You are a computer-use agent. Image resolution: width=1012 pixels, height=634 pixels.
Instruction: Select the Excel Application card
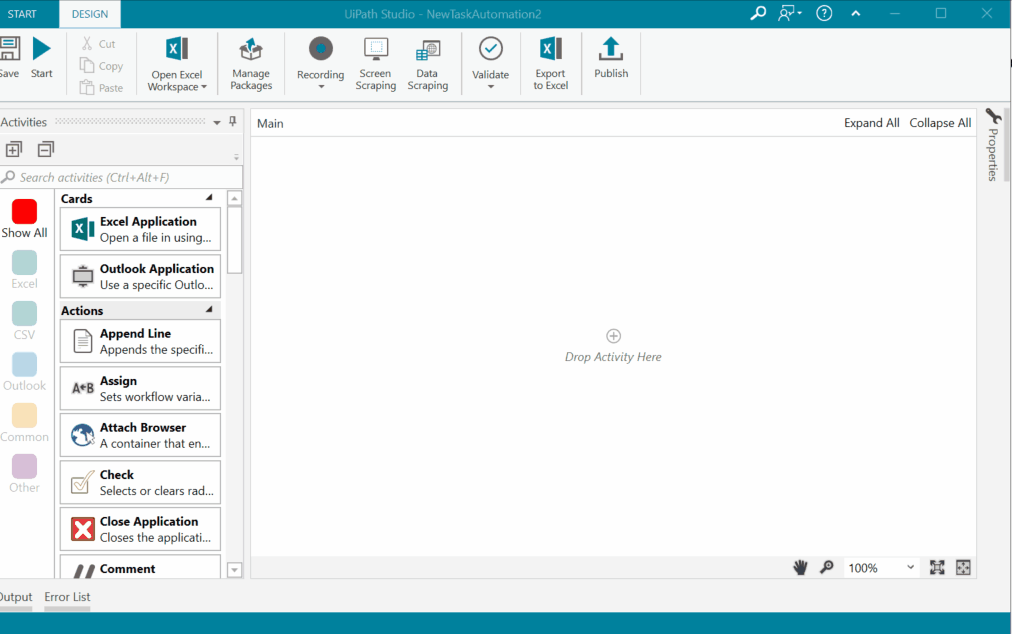point(140,229)
